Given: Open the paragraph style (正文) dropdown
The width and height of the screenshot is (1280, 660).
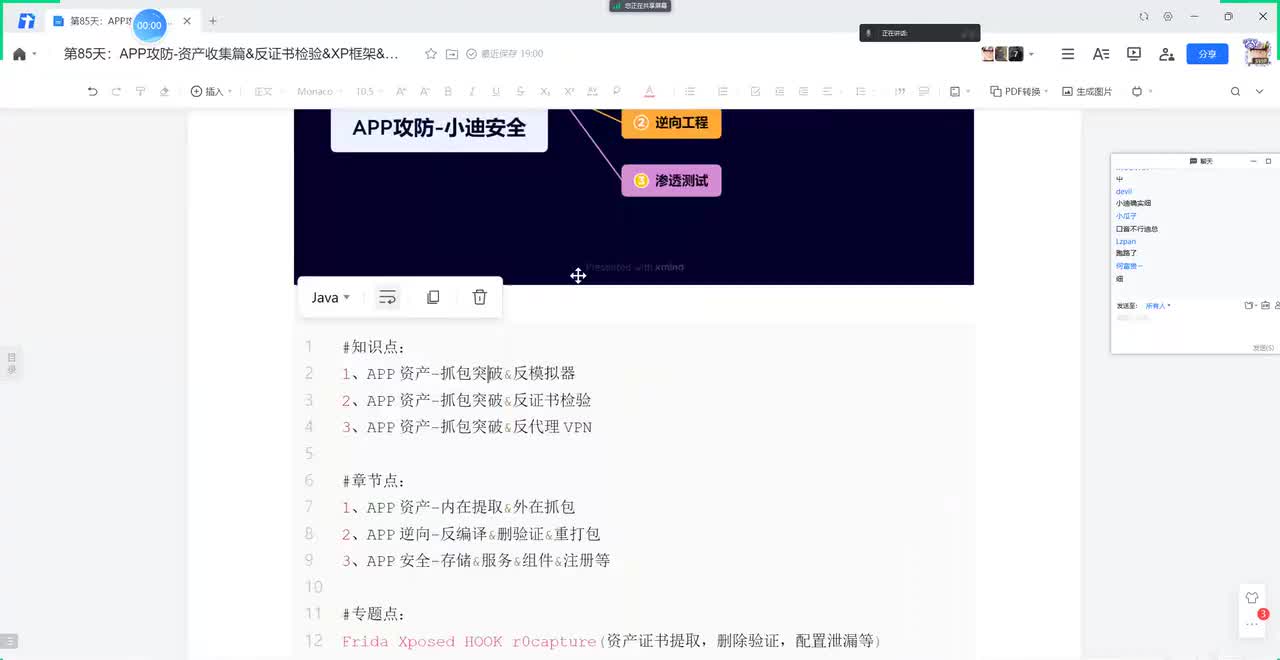Looking at the screenshot, I should [x=268, y=91].
